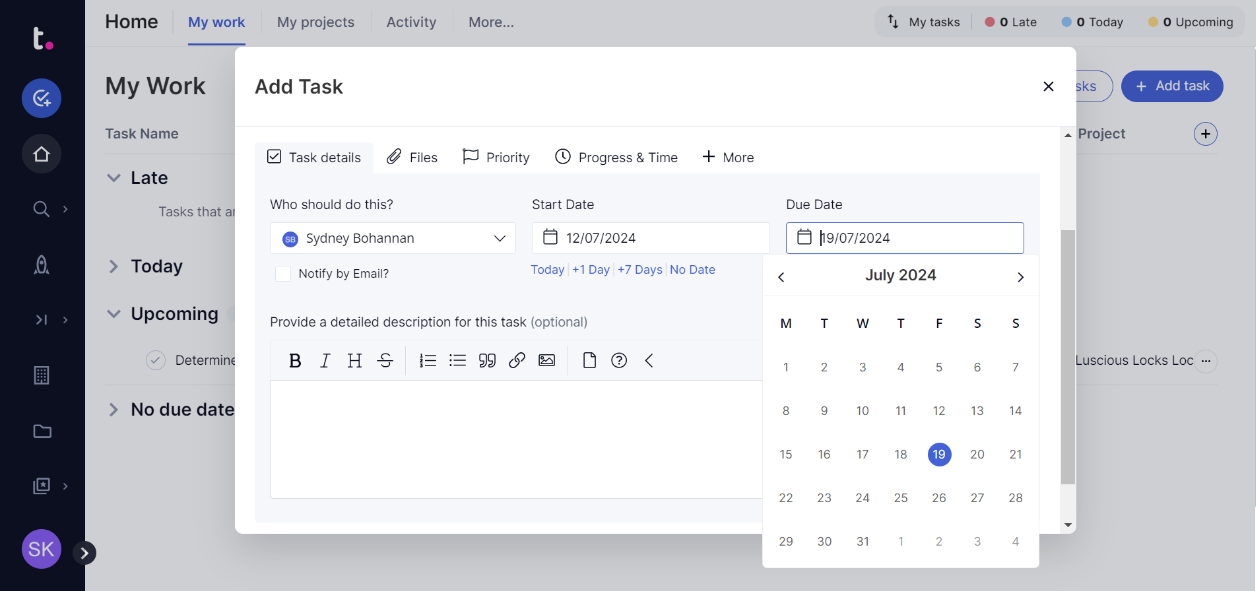Go to next month in calendar
Image resolution: width=1256 pixels, height=591 pixels.
pyautogui.click(x=1020, y=277)
